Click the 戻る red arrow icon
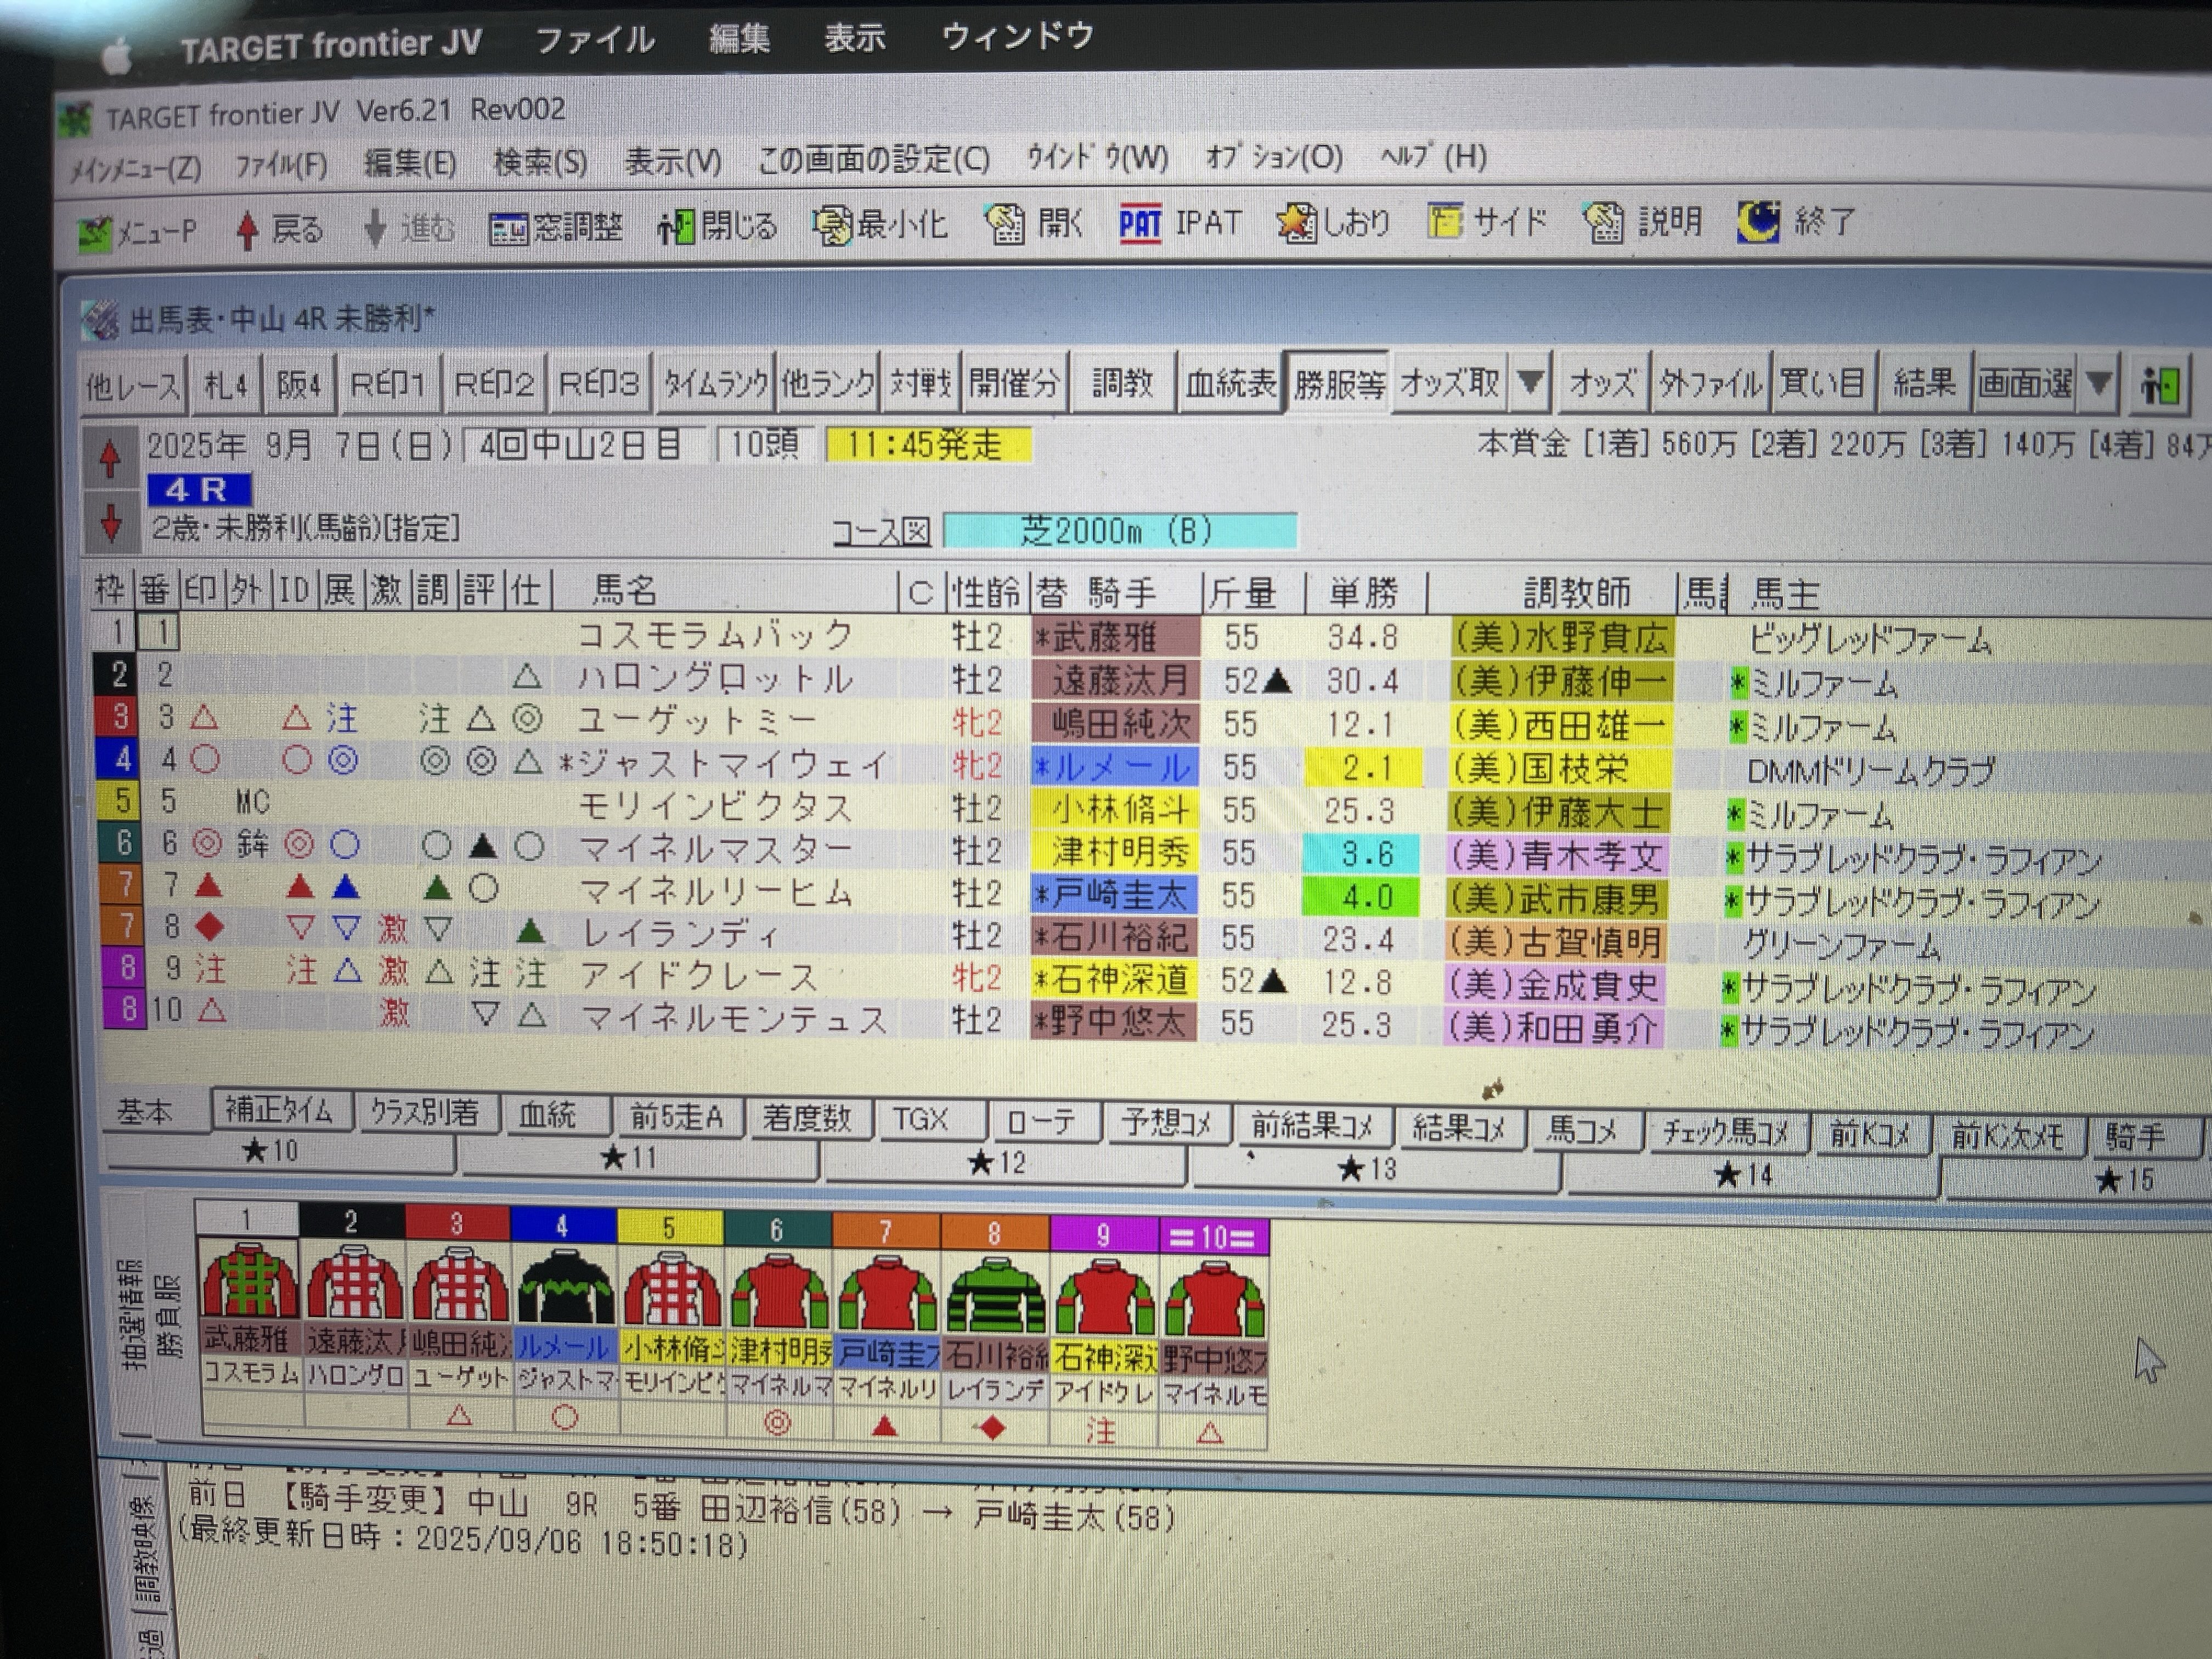The image size is (2212, 1659). (248, 230)
